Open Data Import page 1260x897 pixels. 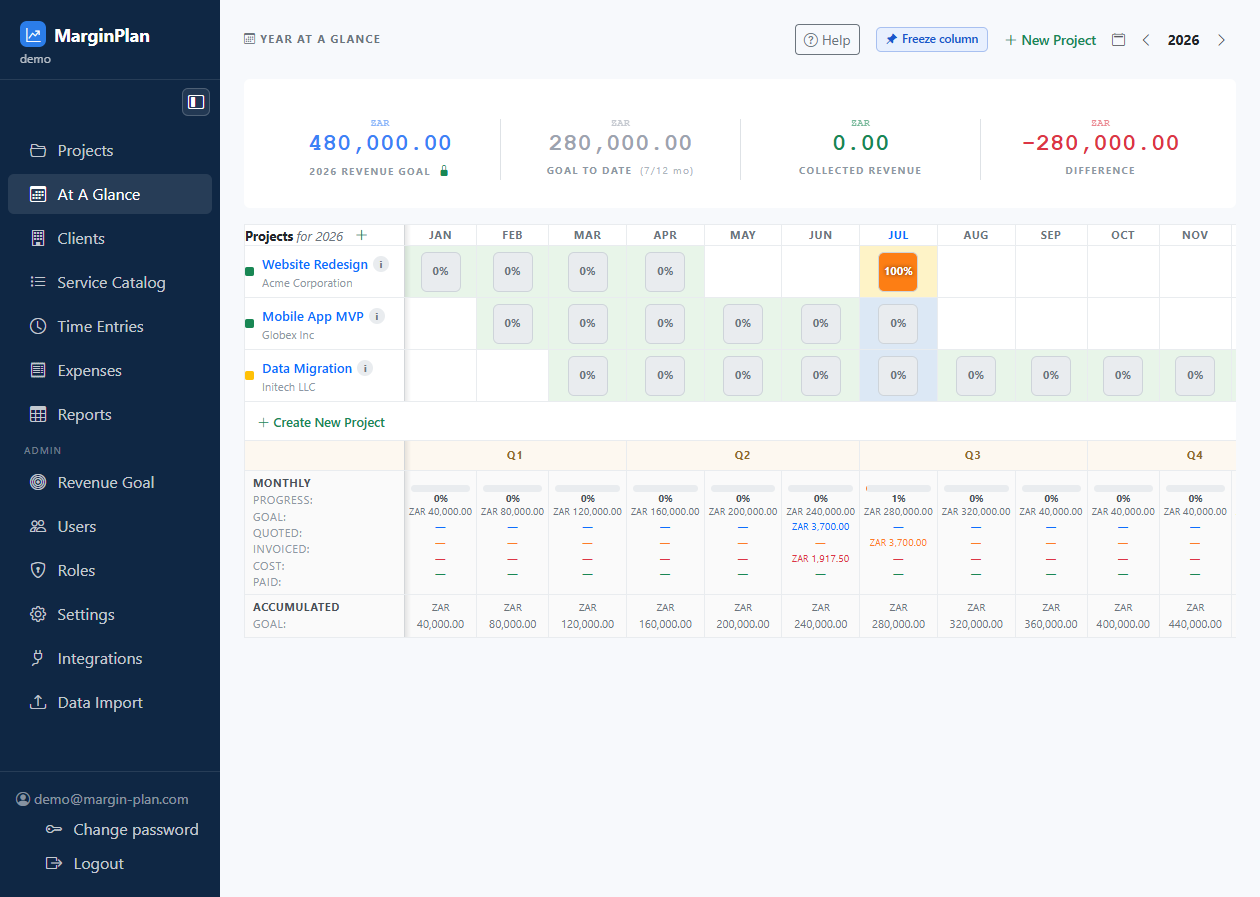(110, 703)
